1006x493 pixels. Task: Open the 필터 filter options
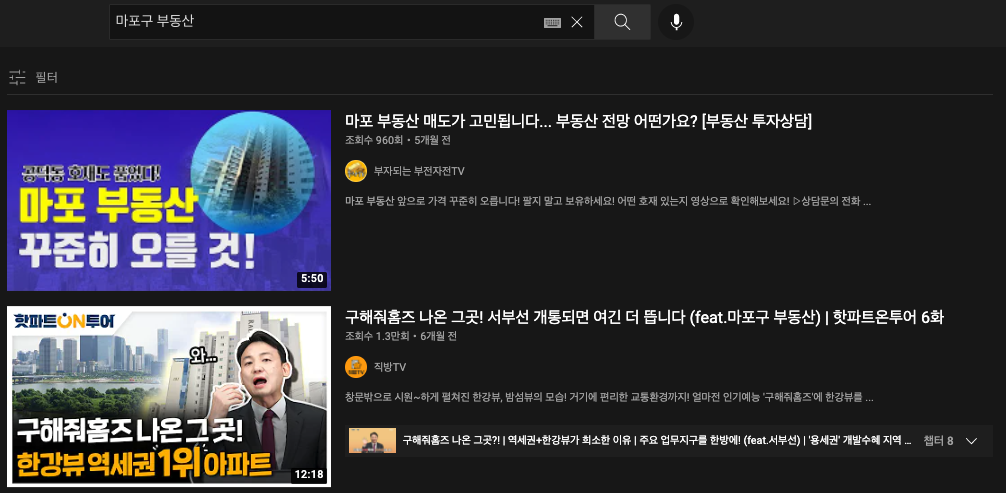coord(33,78)
